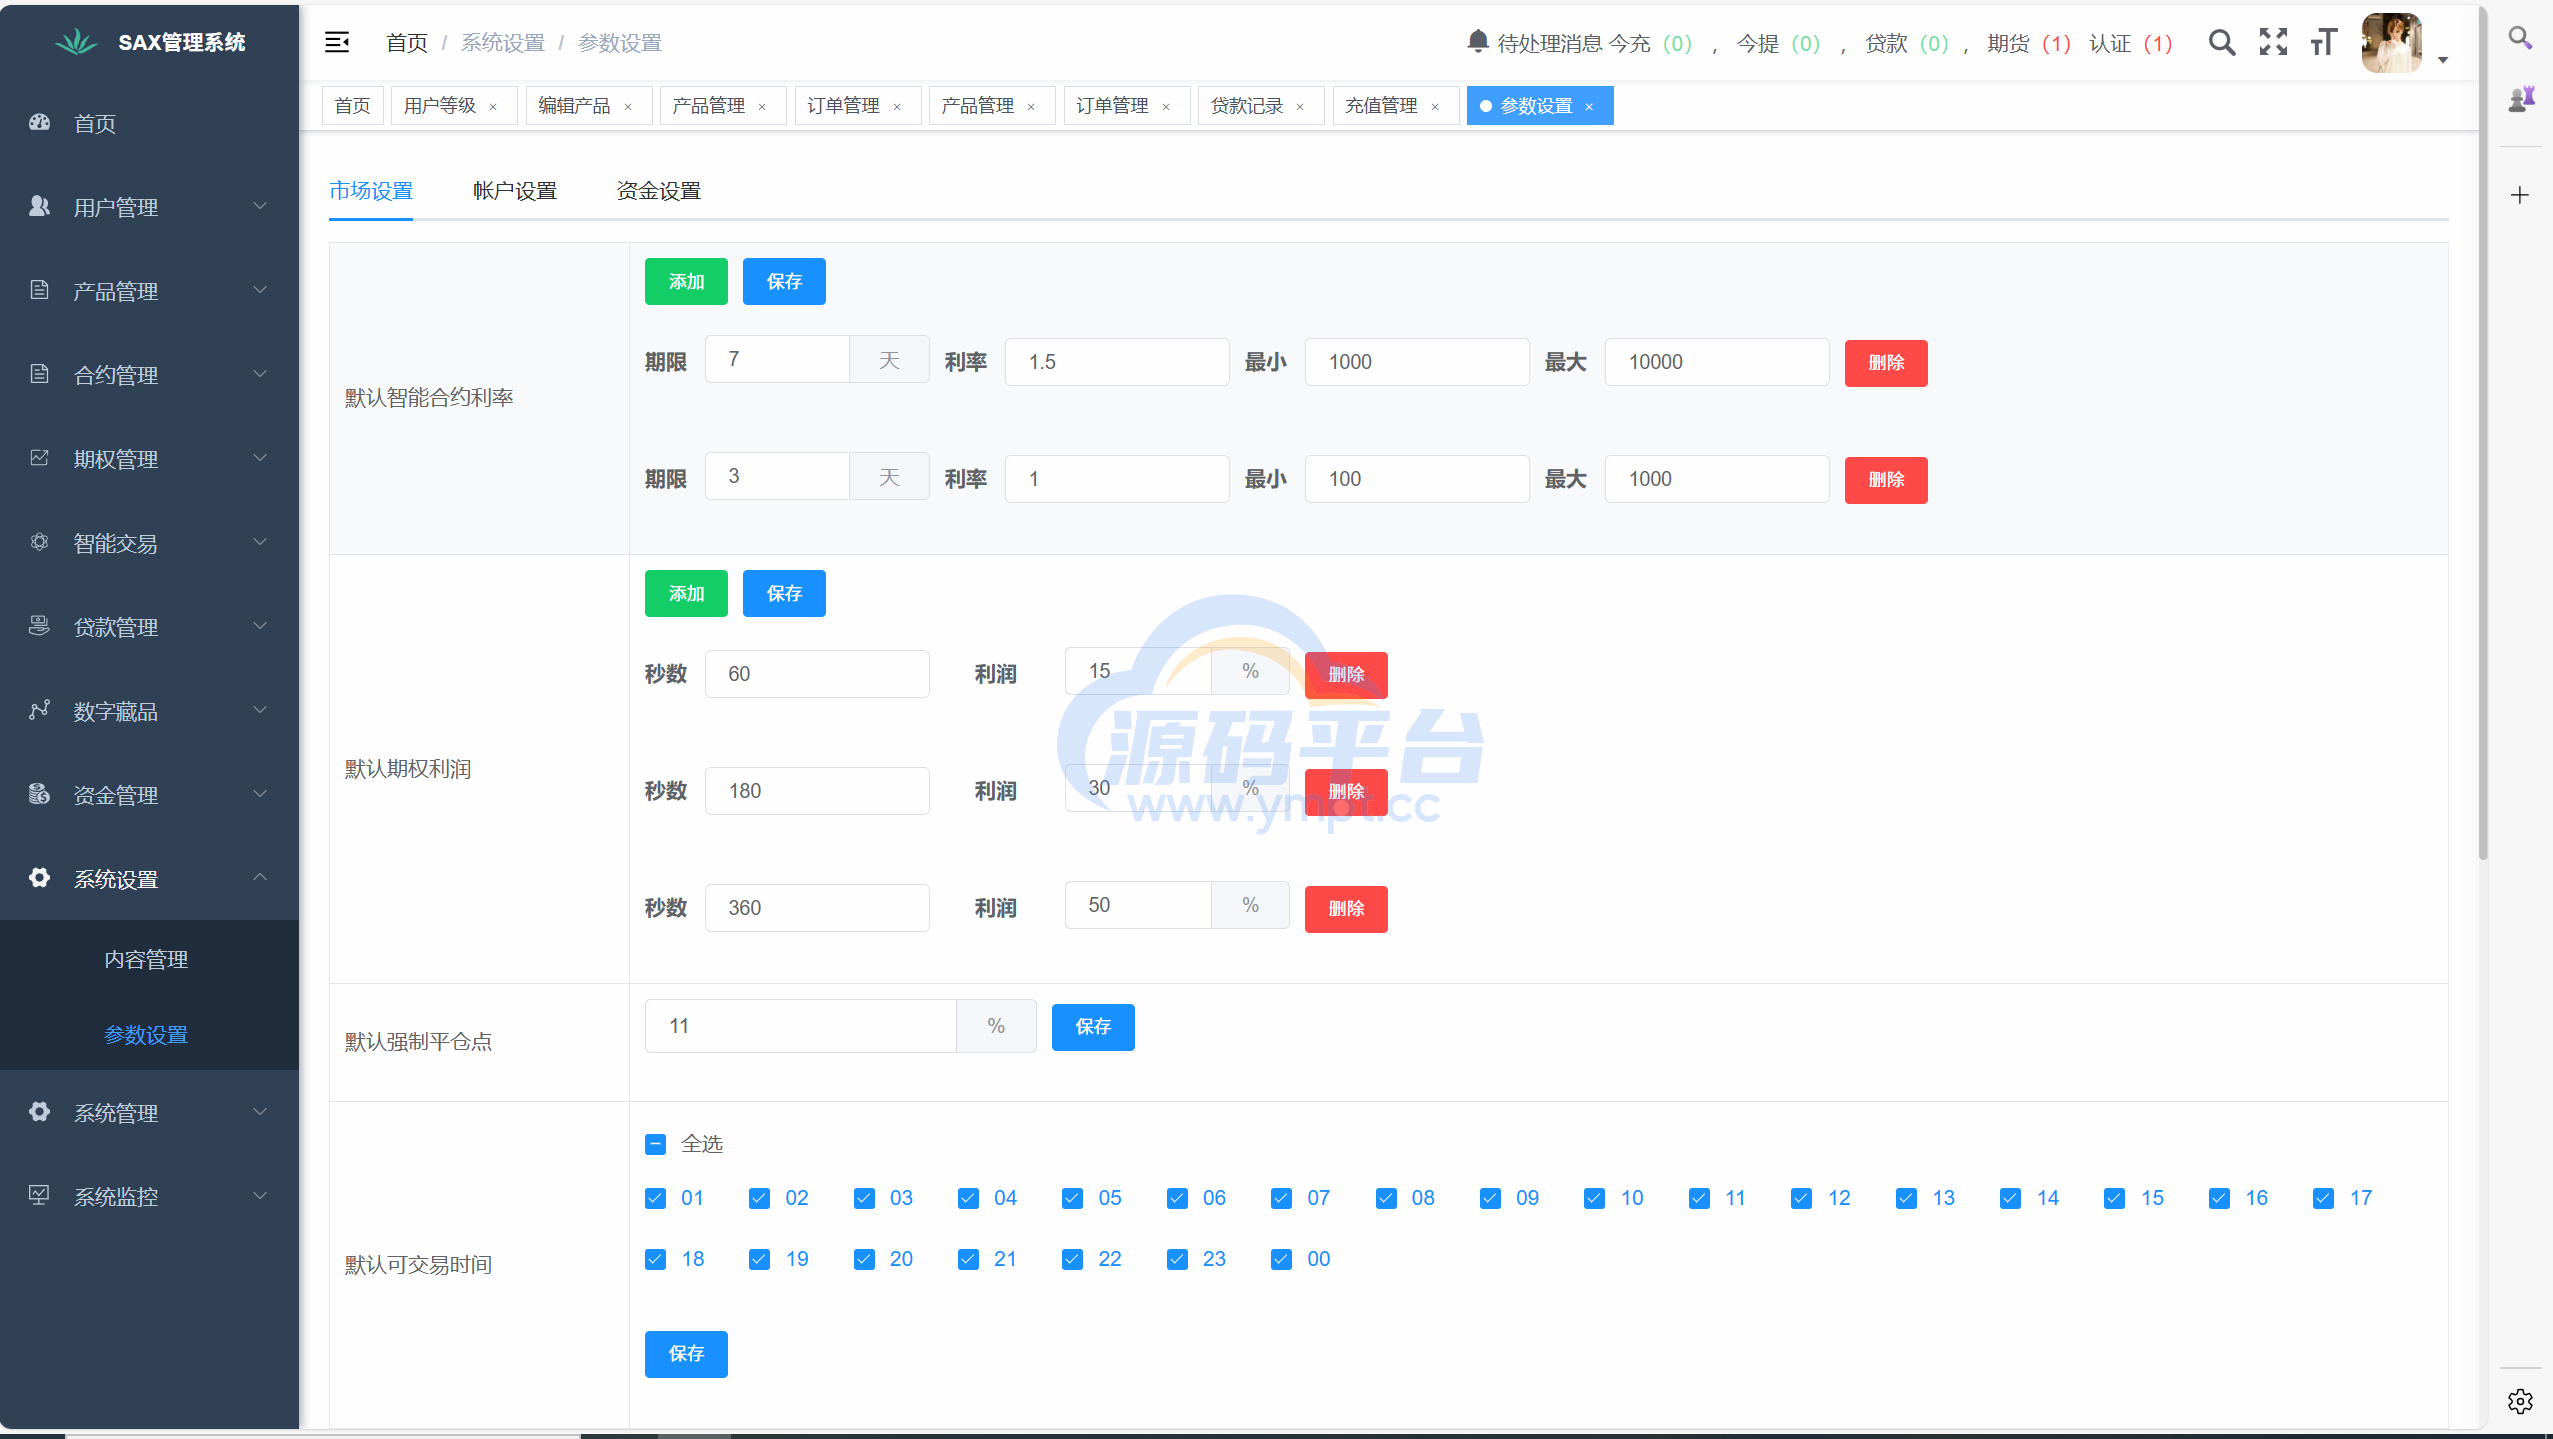This screenshot has height=1439, width=2553.
Task: Click the SAX logo icon
Action: click(x=76, y=42)
